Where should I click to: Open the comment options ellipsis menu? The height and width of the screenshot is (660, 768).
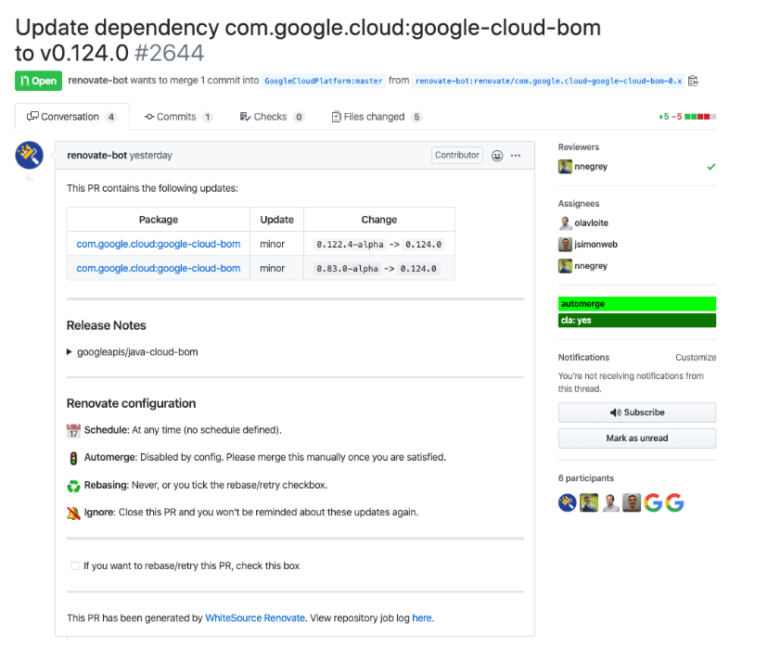tap(516, 156)
